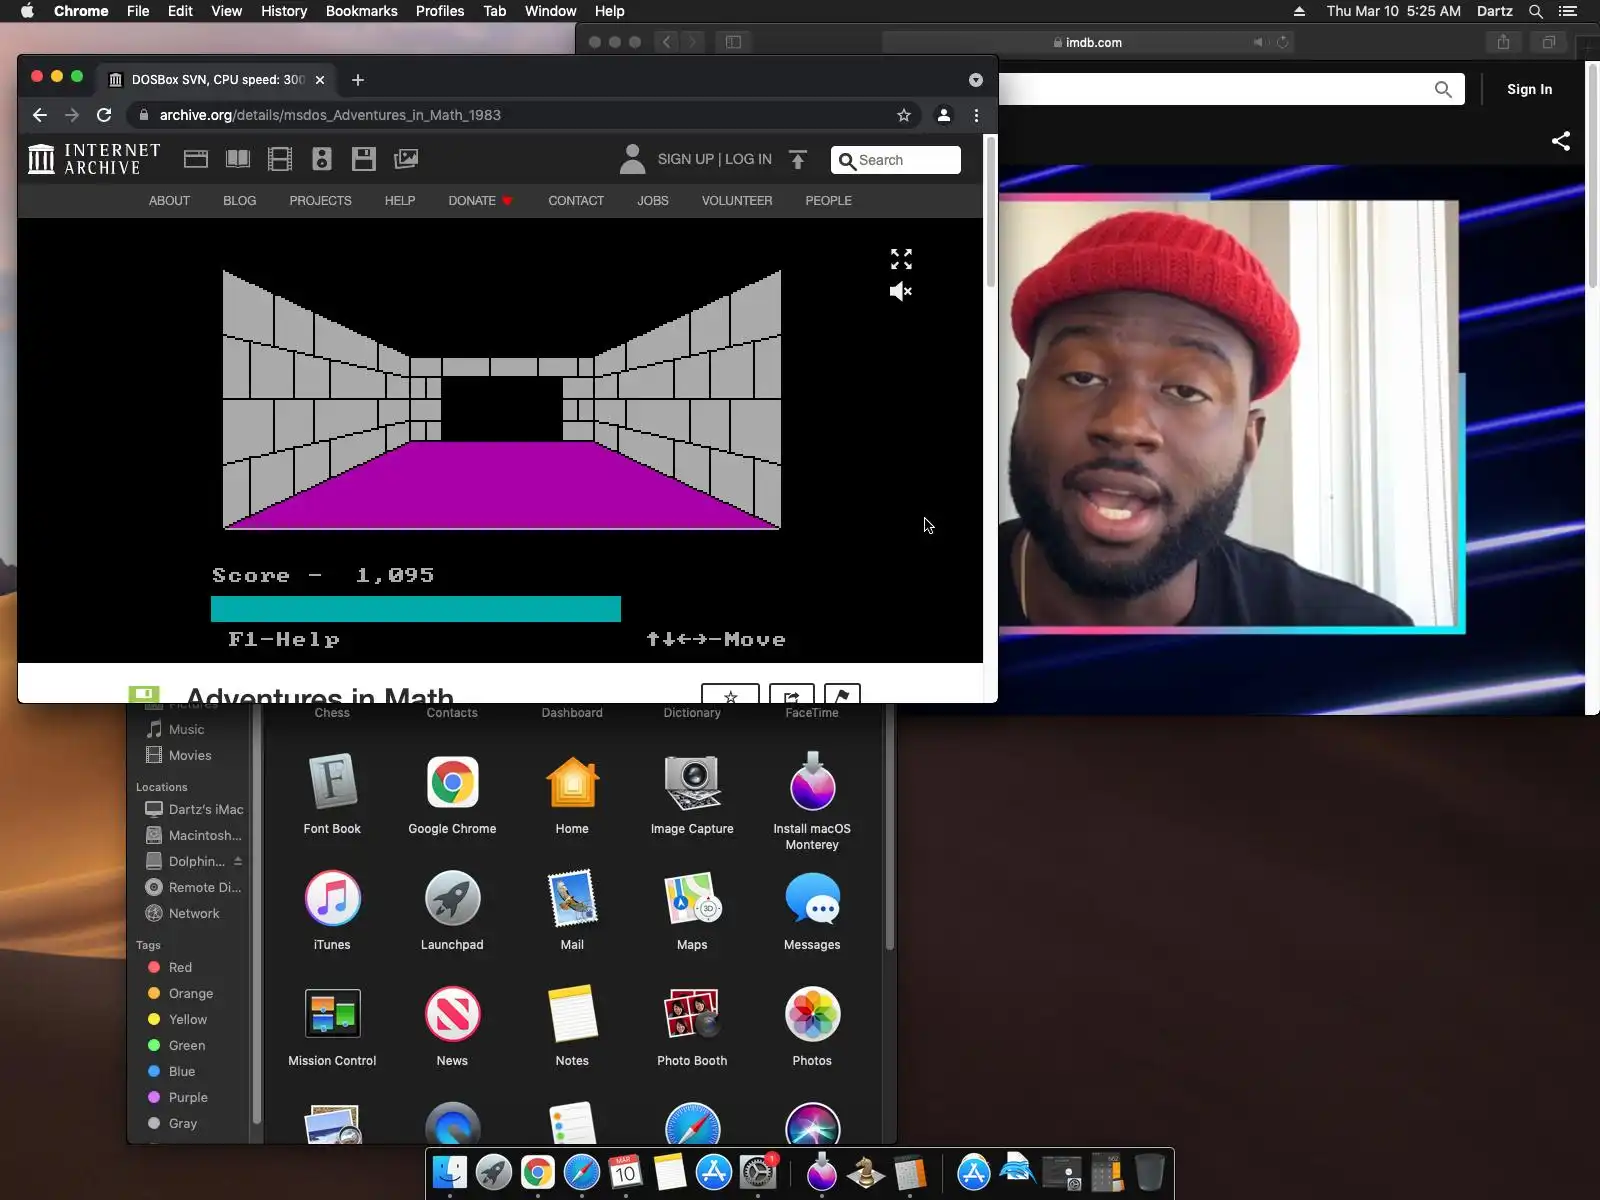Open Calendar from the Dock

click(626, 1172)
